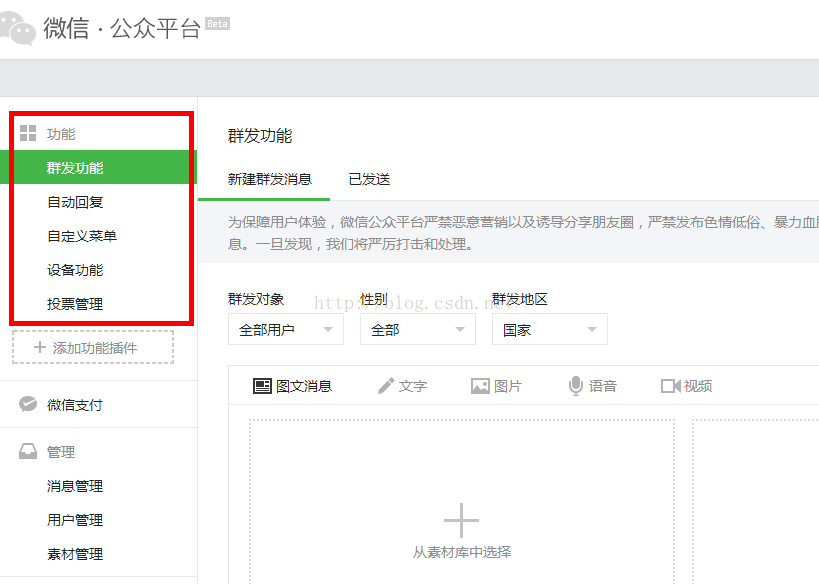Click the WeChat logo icon
Screen dimensions: 819x584
point(17,28)
